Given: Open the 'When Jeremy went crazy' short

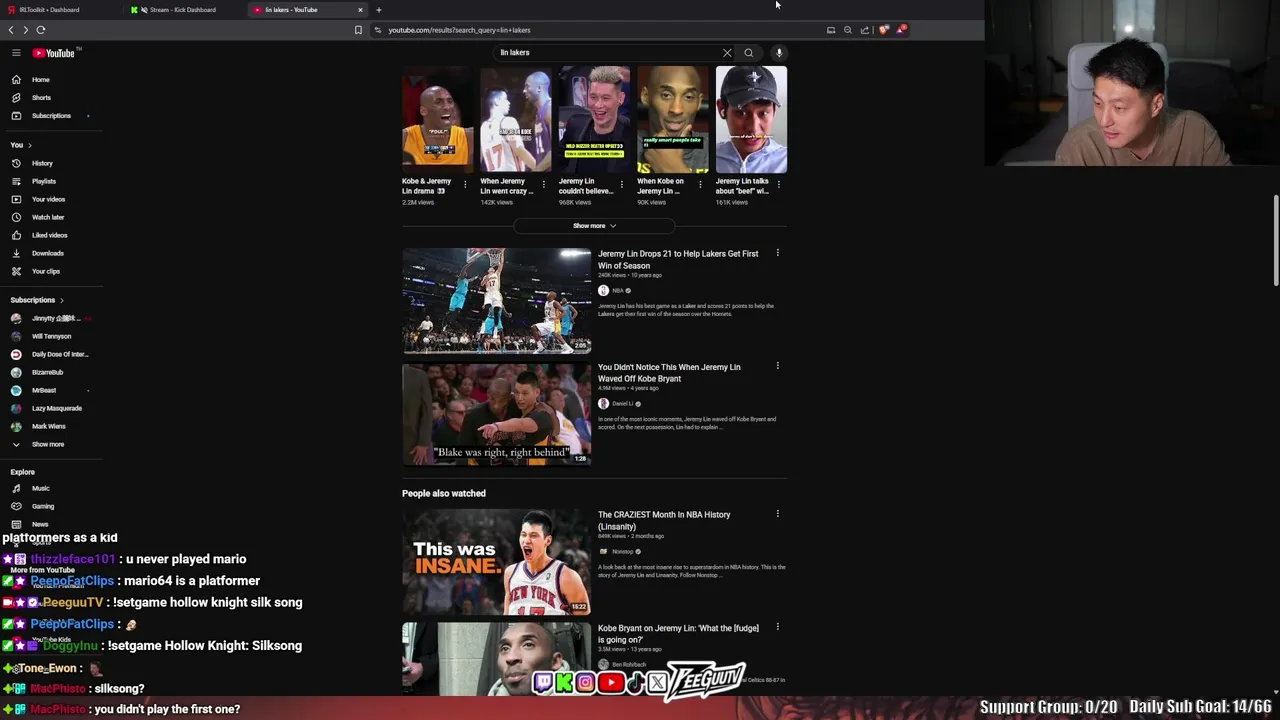Looking at the screenshot, I should pyautogui.click(x=516, y=119).
